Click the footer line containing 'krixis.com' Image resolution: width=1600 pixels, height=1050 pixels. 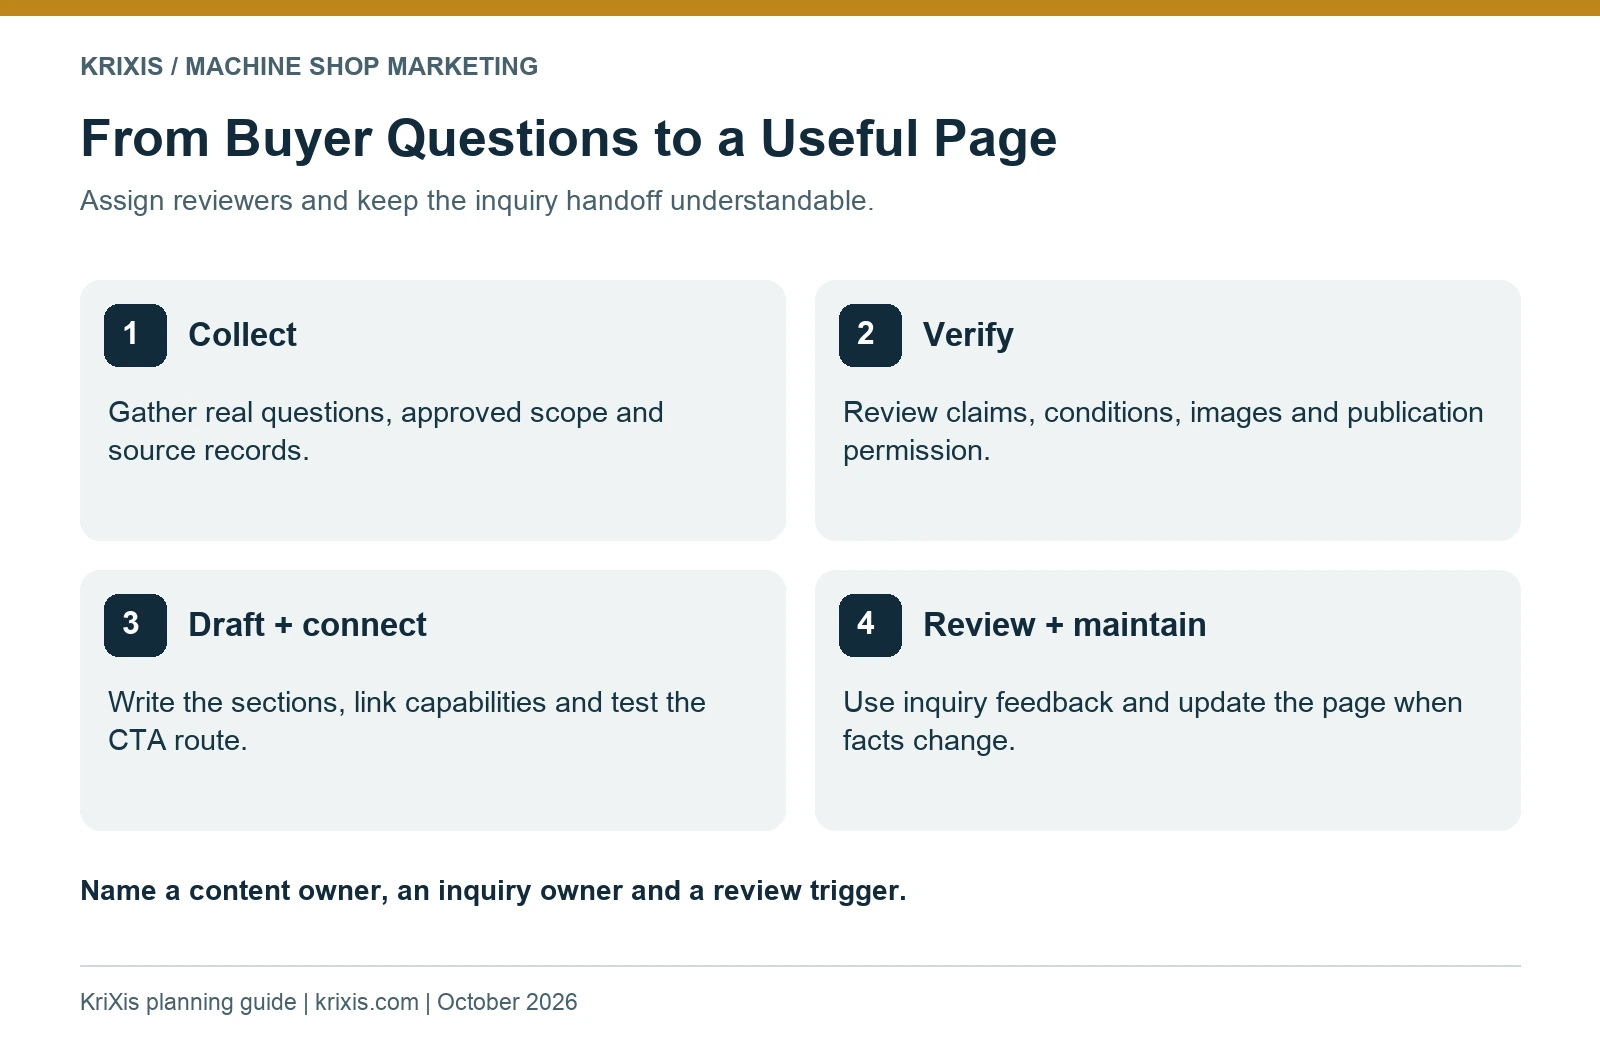(x=328, y=1002)
